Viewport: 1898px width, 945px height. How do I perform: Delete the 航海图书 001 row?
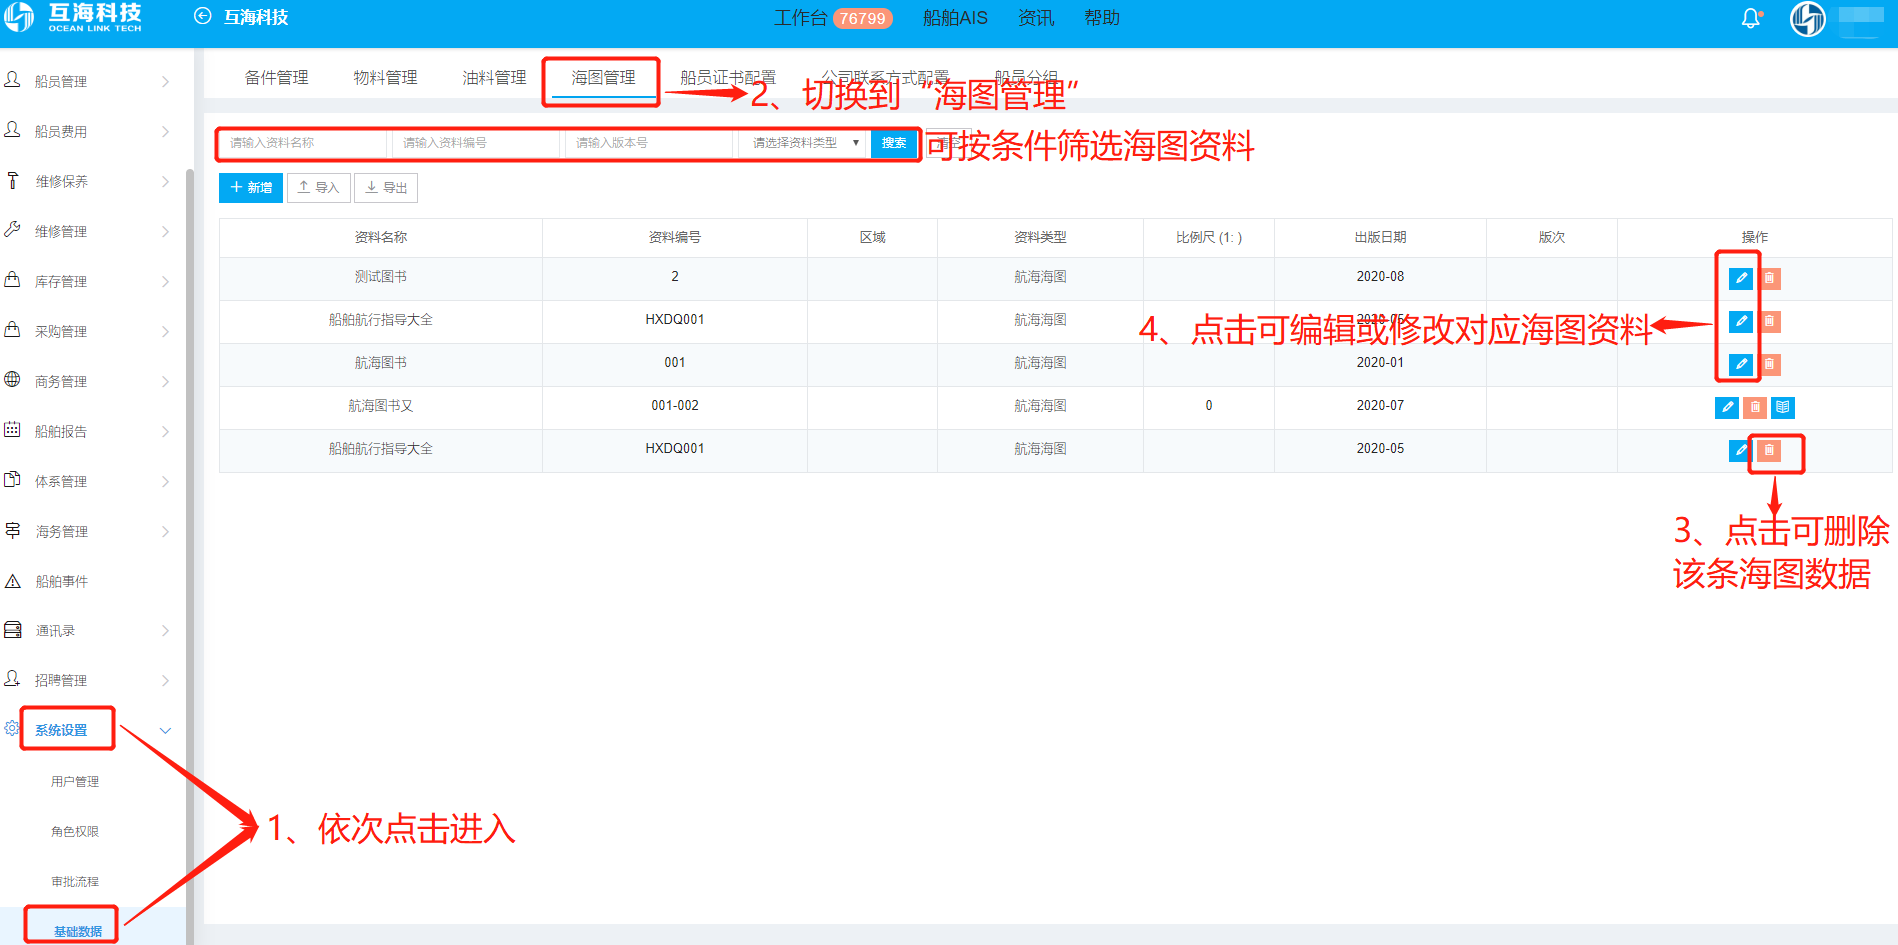coord(1769,364)
